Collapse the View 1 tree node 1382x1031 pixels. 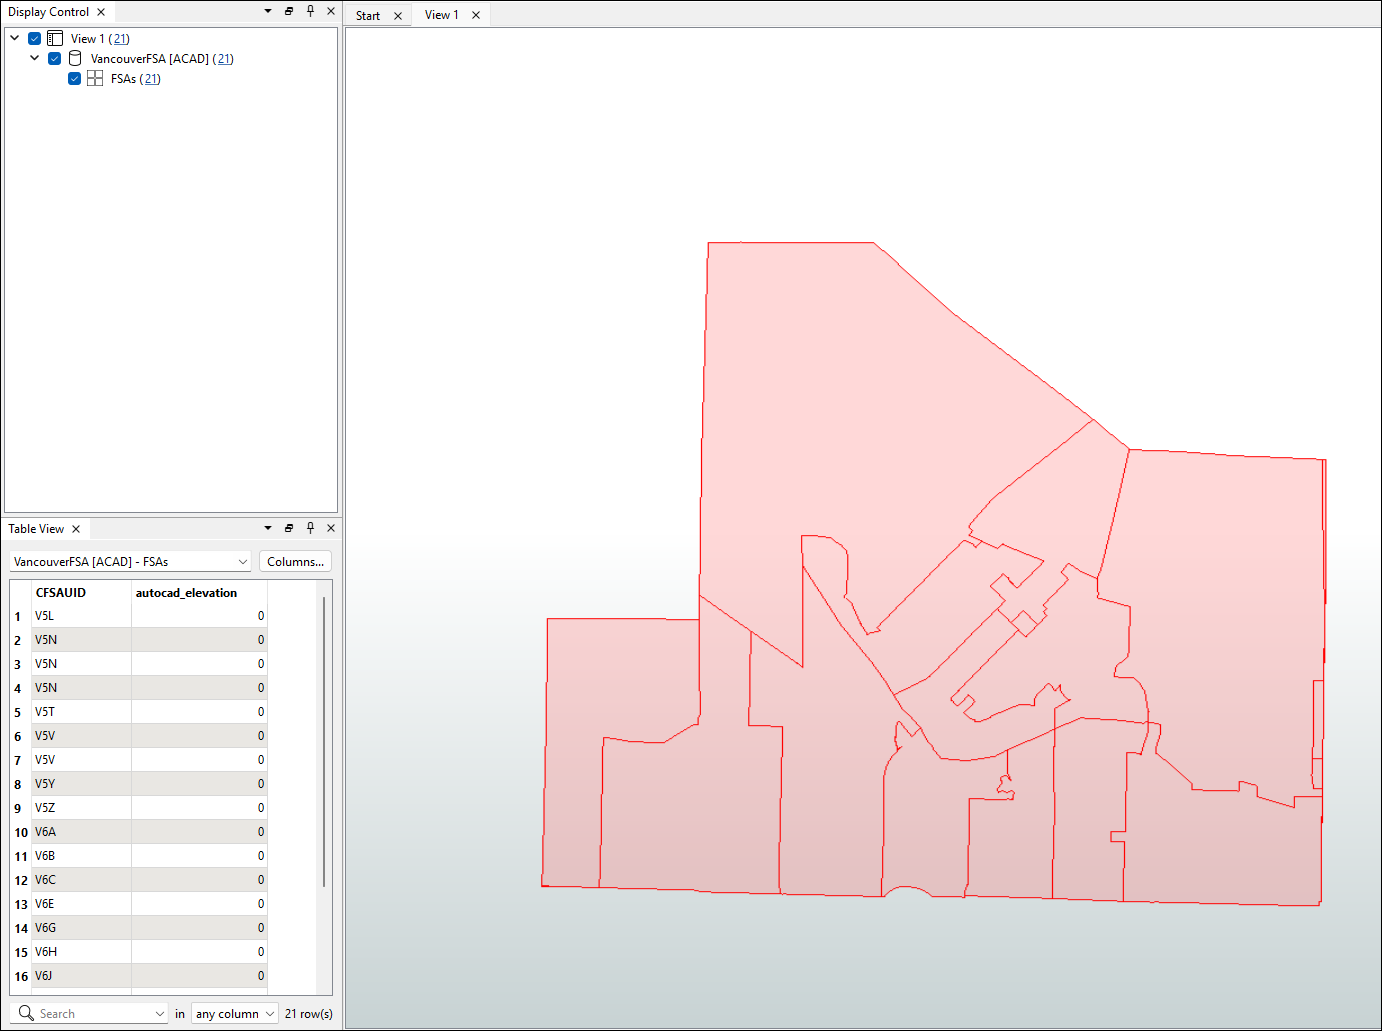click(x=15, y=38)
